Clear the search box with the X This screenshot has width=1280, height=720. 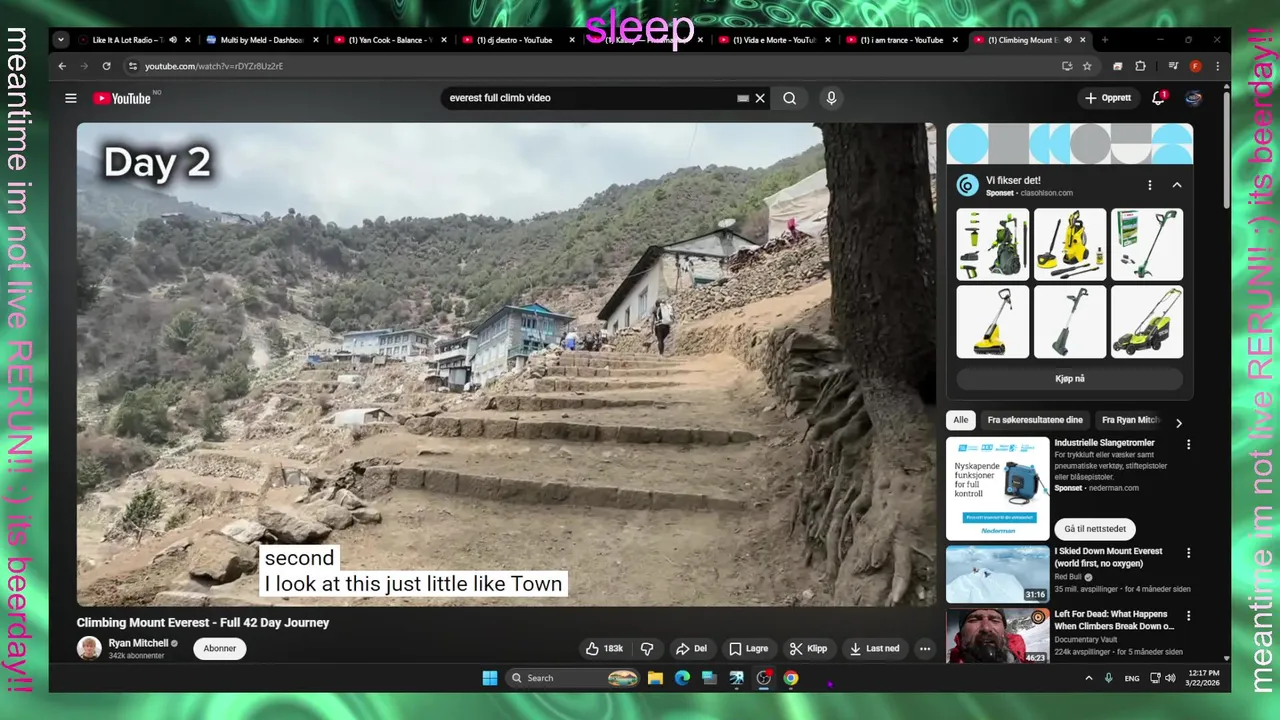click(760, 98)
